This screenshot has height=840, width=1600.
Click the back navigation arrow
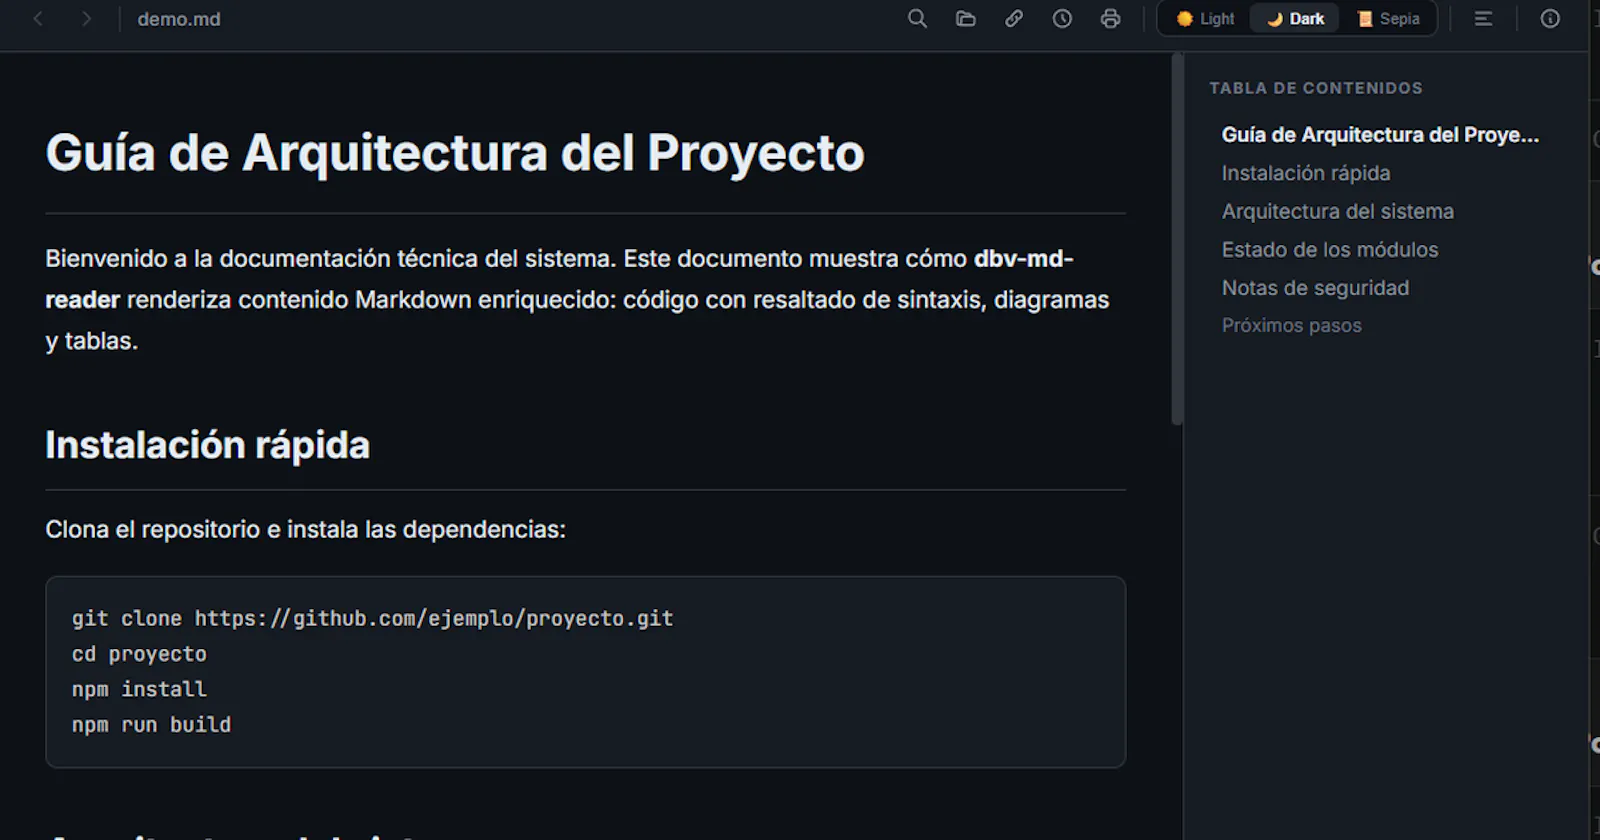[x=38, y=19]
